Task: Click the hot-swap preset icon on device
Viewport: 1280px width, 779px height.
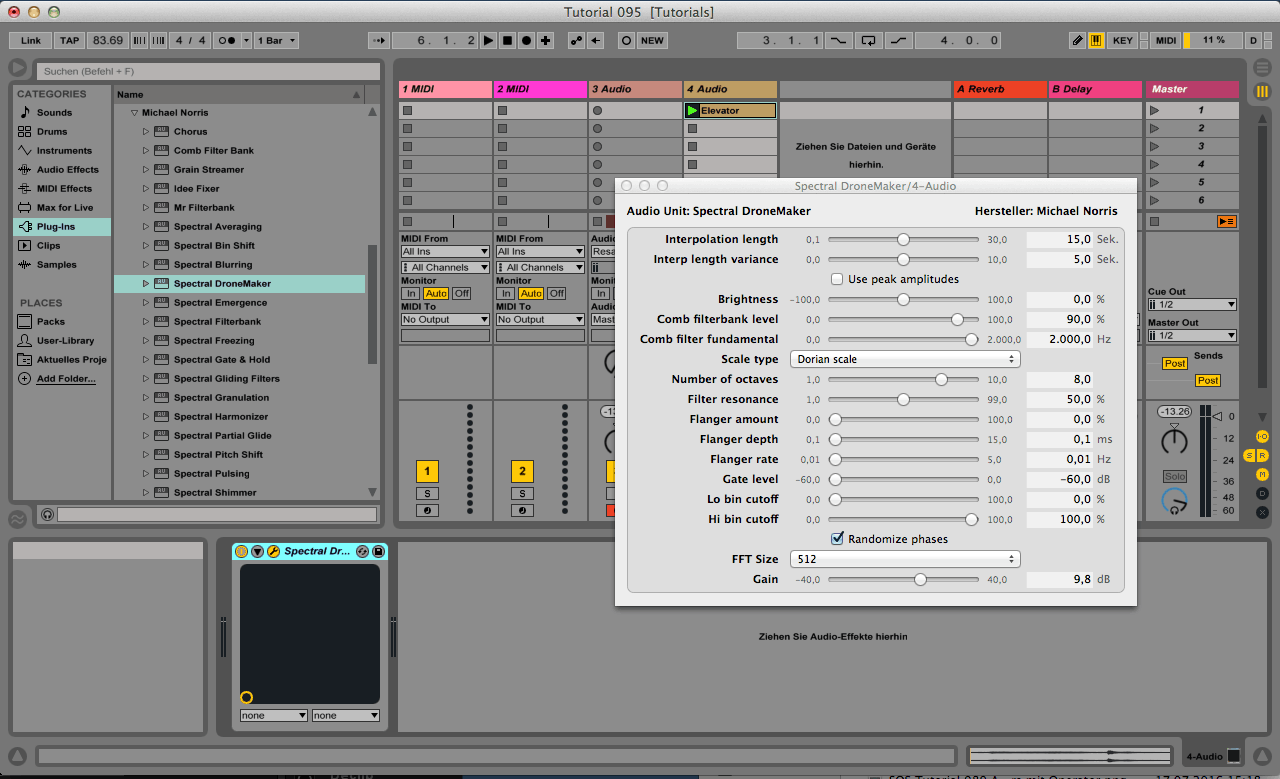Action: point(362,551)
